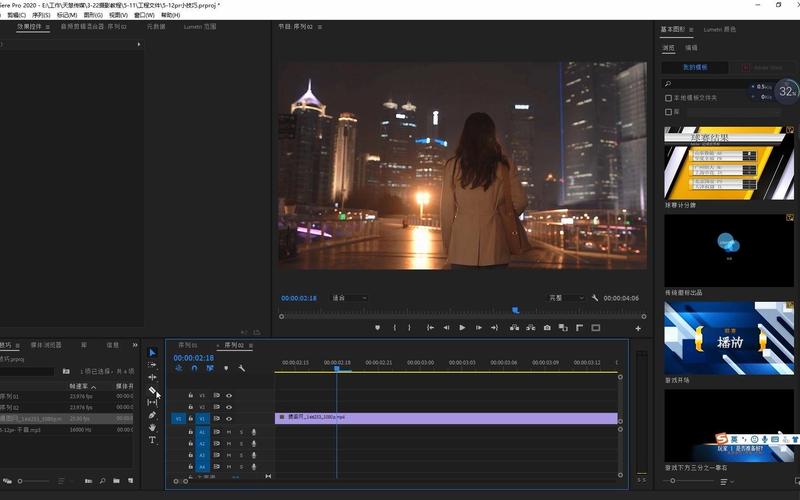Click the Program monitor add marker button
This screenshot has height=500, width=800.
[x=378, y=328]
